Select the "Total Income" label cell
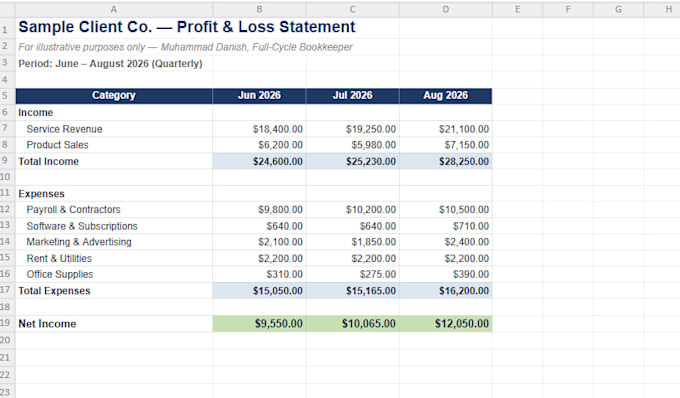 pyautogui.click(x=114, y=161)
